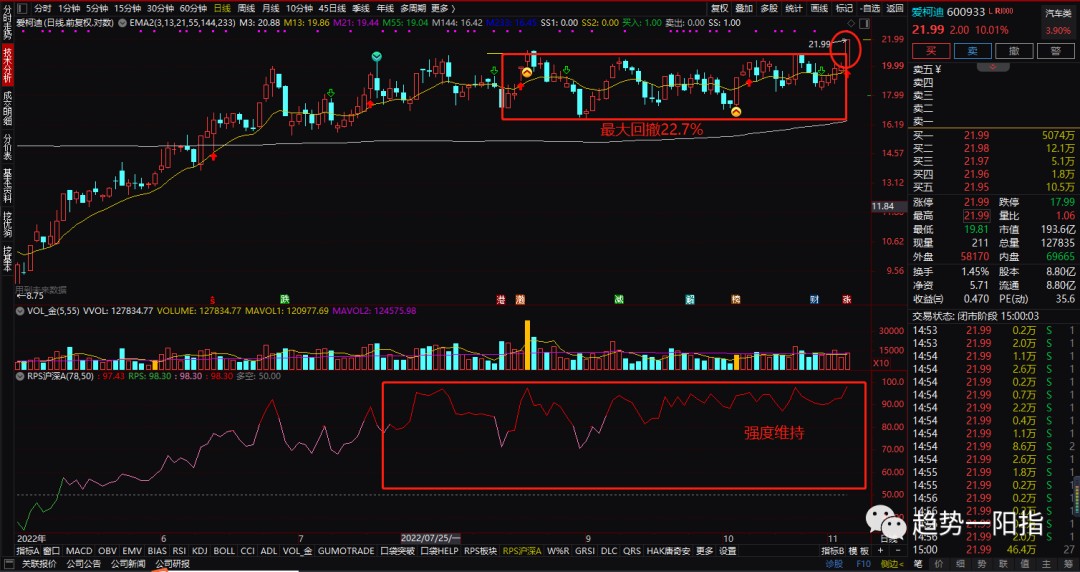Open the 多周期 multi-period view
The height and width of the screenshot is (572, 1080).
tap(413, 8)
